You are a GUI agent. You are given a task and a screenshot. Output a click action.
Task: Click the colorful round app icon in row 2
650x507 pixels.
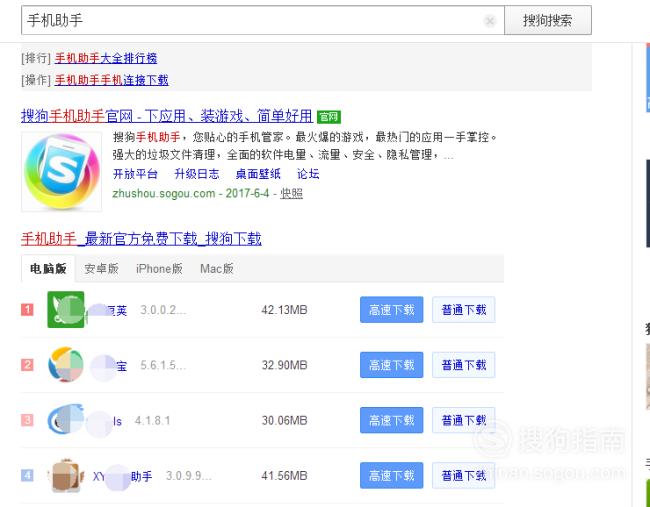(x=65, y=365)
